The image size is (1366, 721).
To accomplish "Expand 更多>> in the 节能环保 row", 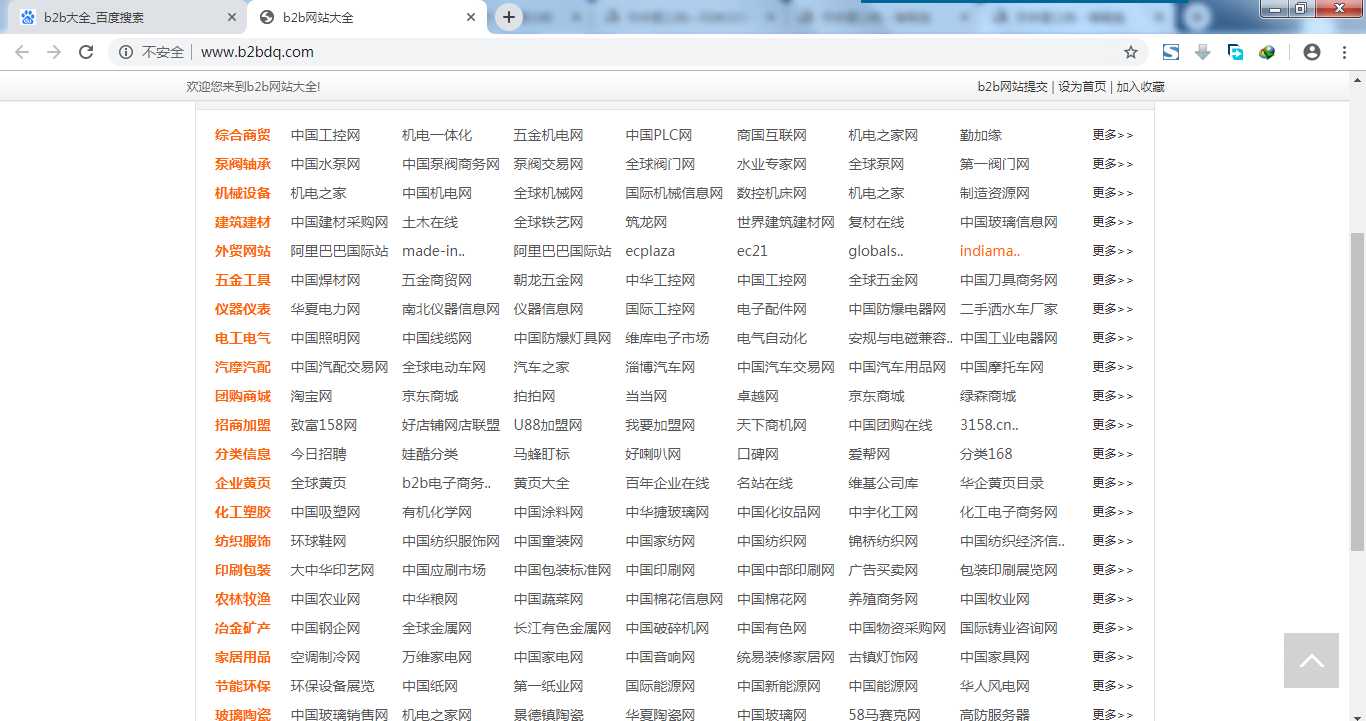I will pos(1113,686).
